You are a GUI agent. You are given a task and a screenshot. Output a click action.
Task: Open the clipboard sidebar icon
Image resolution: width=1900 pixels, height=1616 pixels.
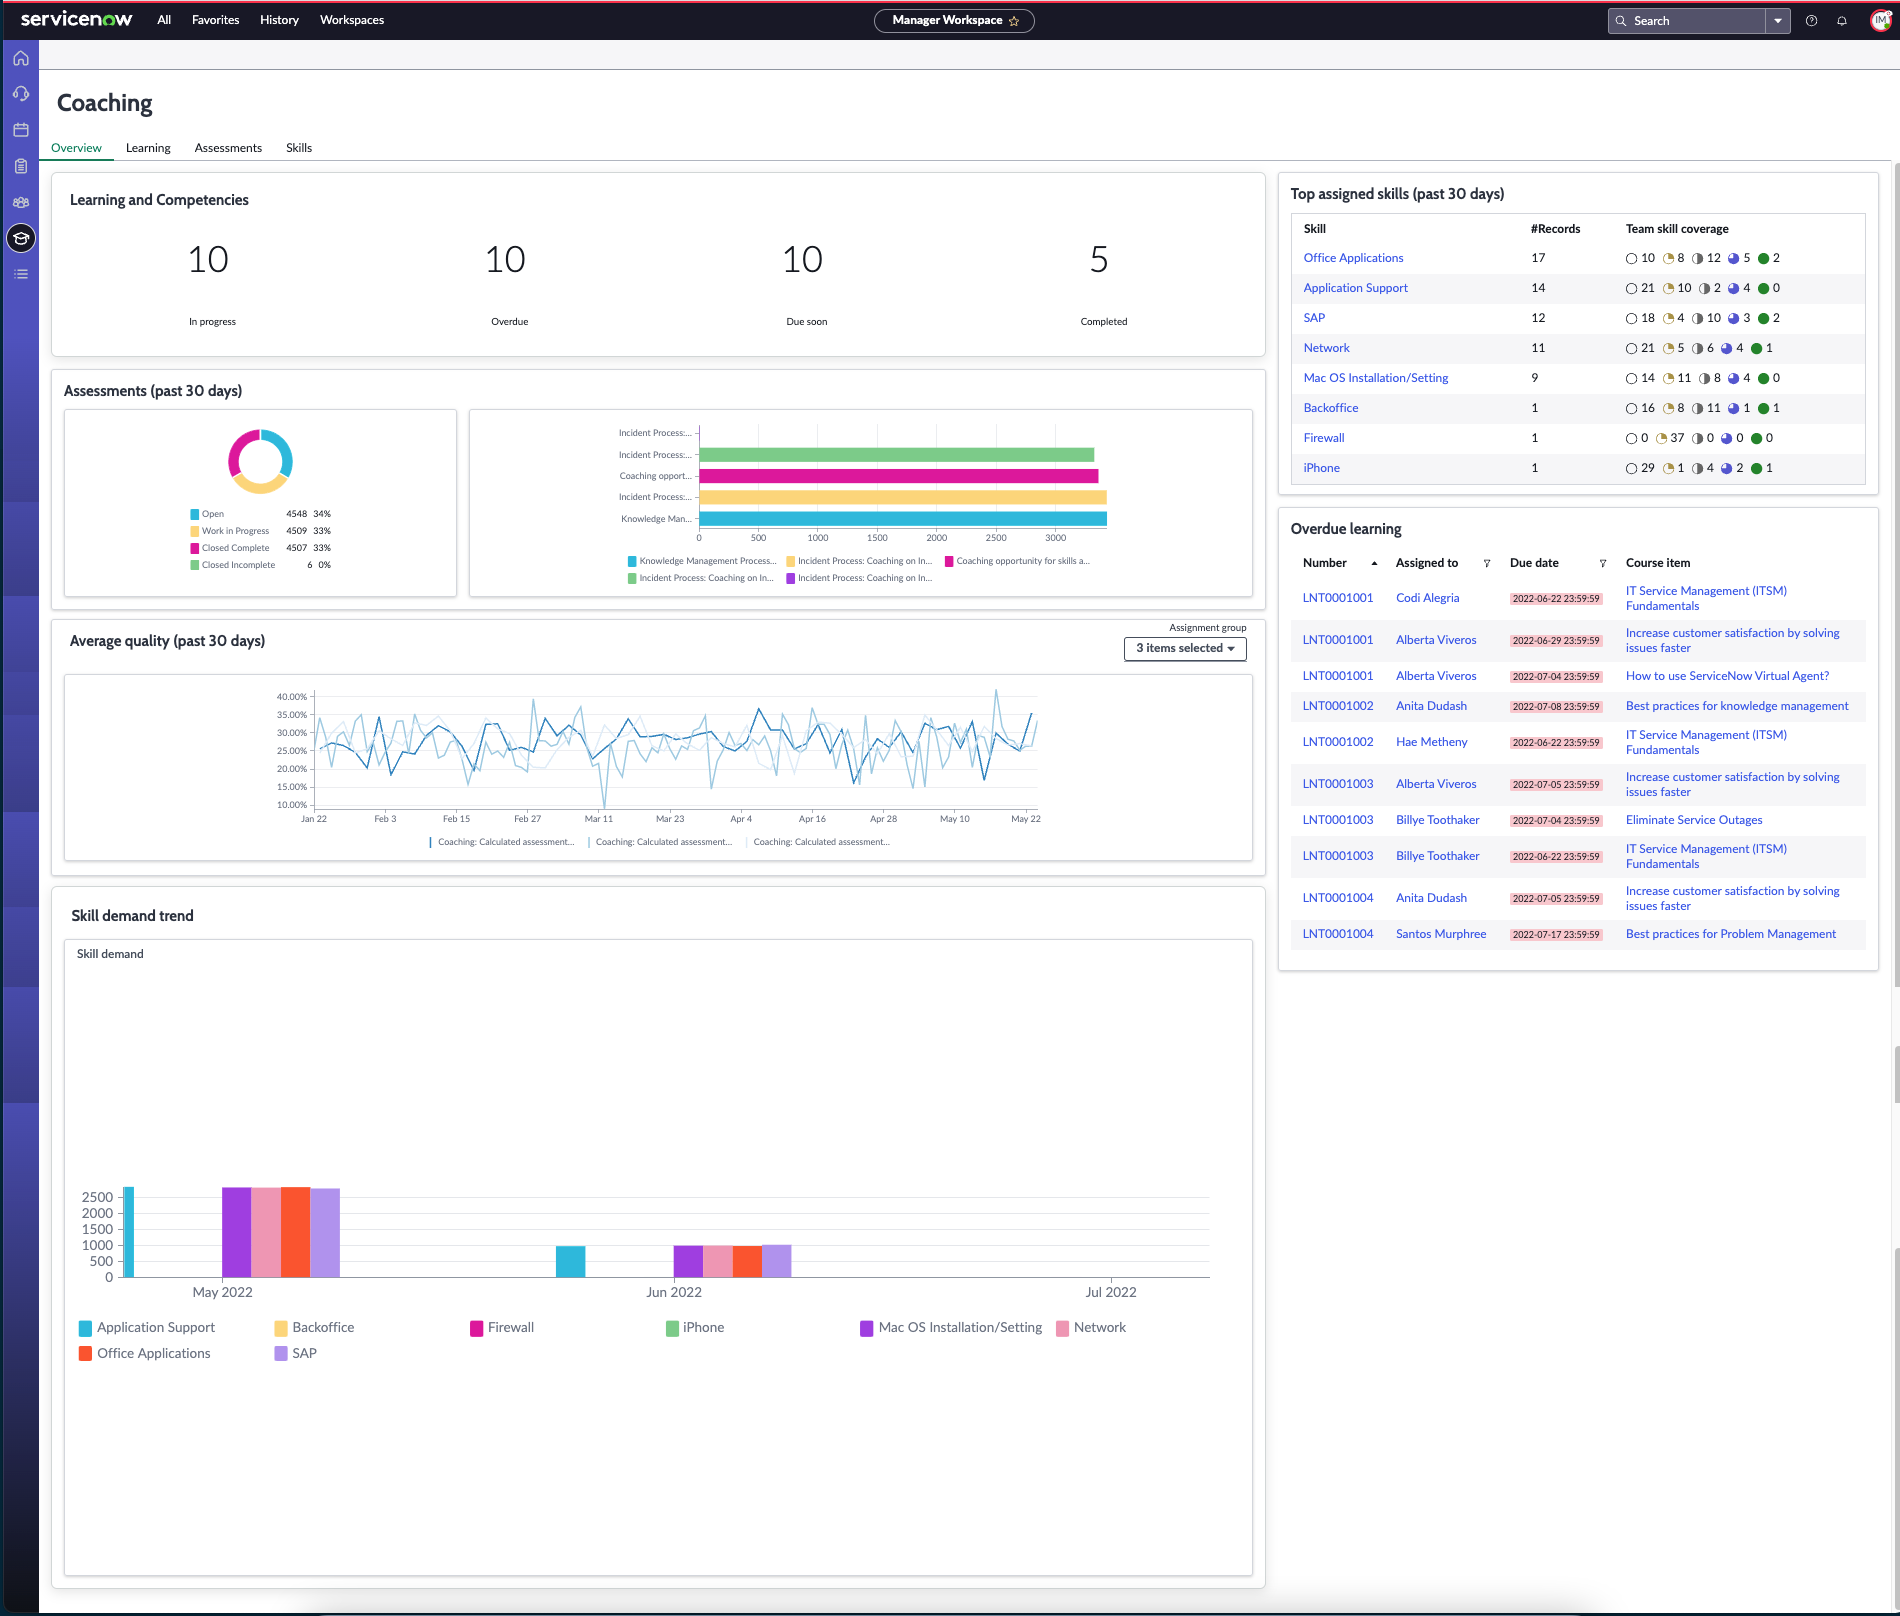coord(21,166)
